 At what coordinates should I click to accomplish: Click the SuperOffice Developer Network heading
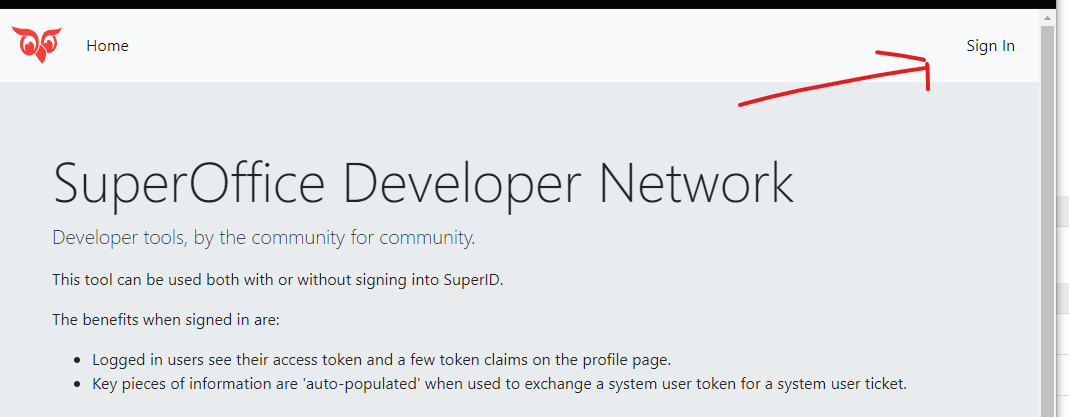423,181
